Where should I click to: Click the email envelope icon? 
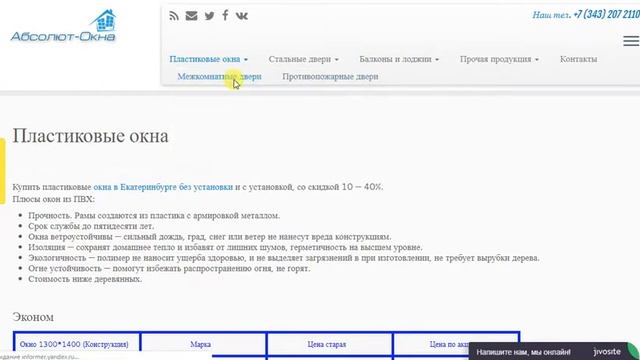point(191,16)
